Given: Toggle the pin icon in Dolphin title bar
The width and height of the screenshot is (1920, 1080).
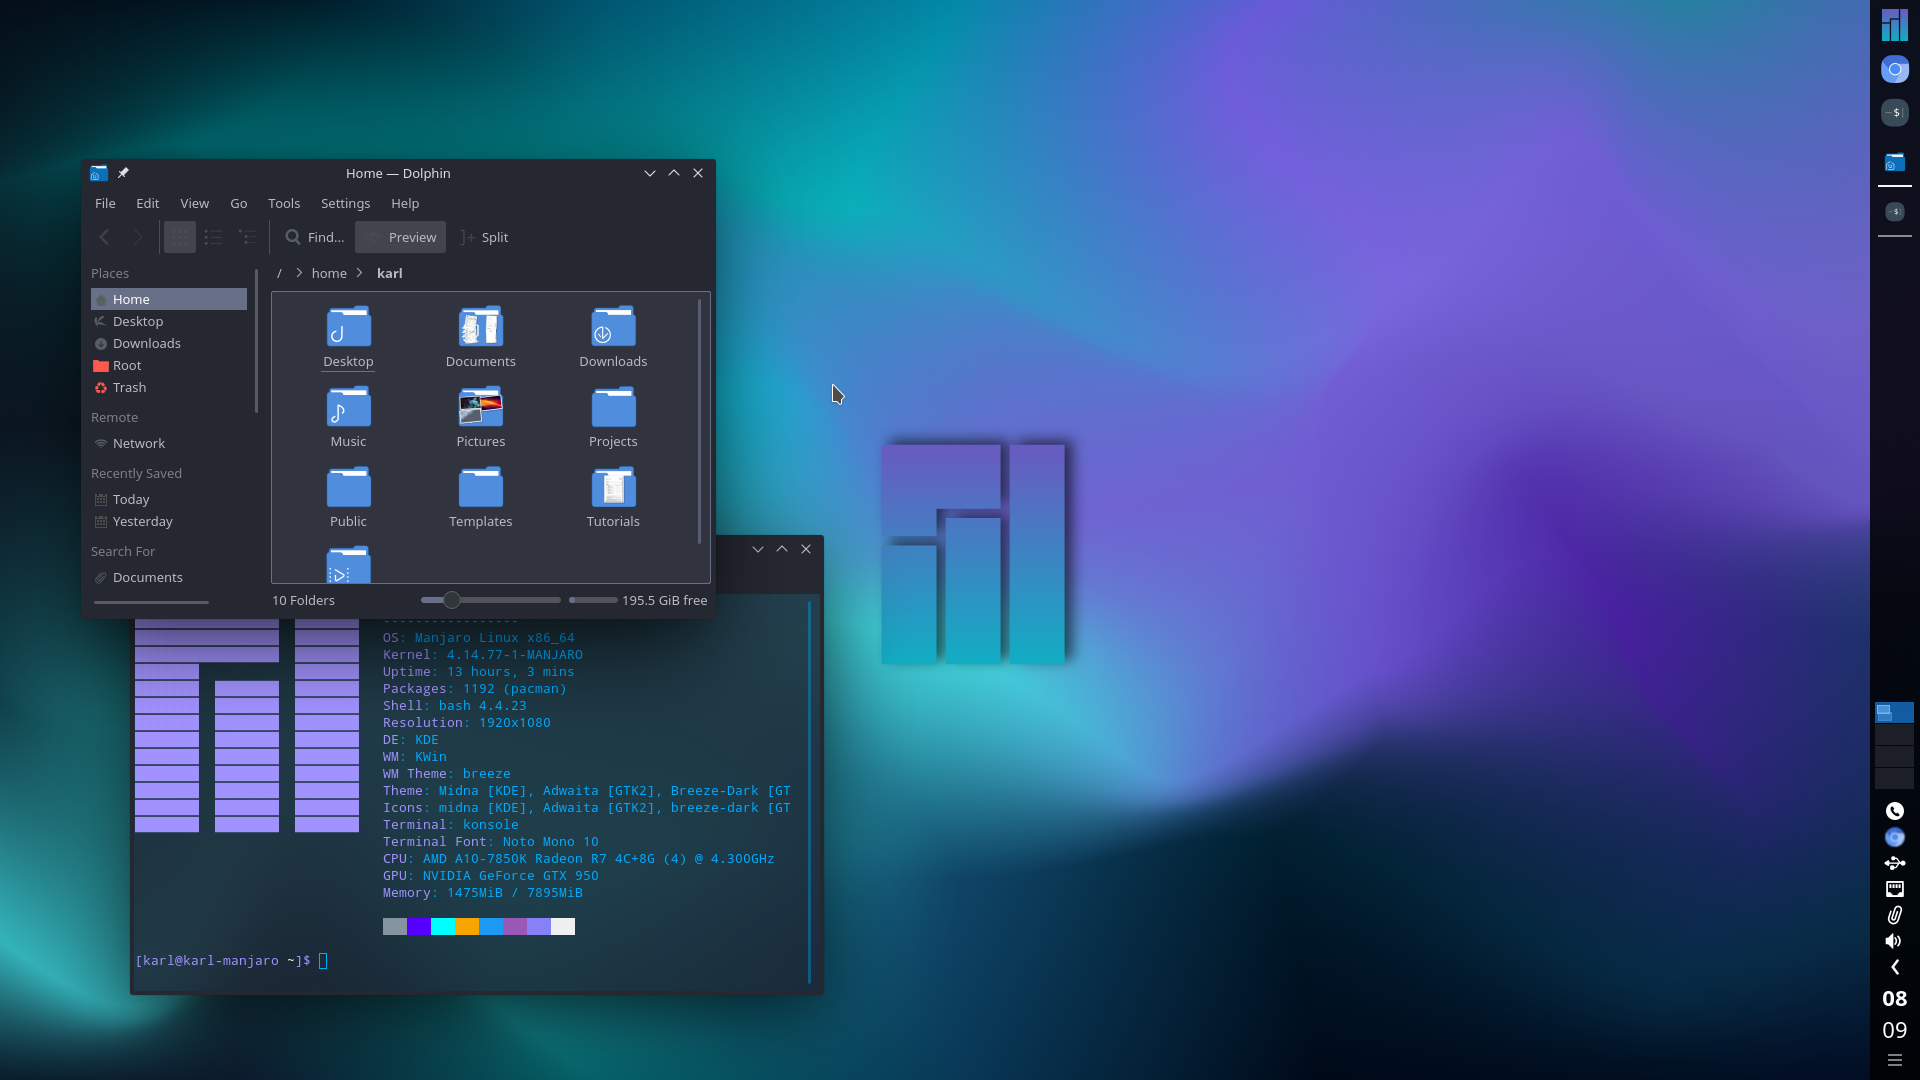Looking at the screenshot, I should pos(123,173).
